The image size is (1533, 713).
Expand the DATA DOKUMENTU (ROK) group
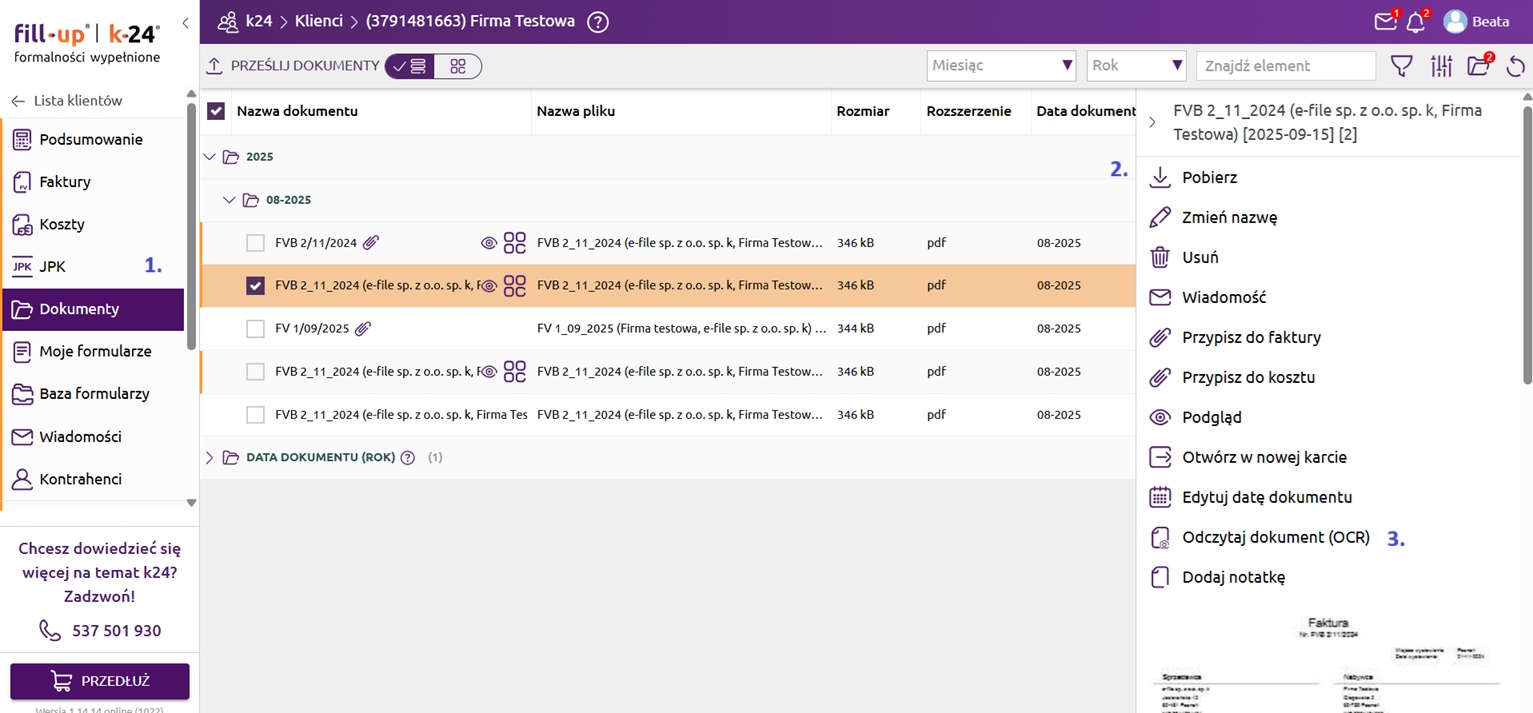pyautogui.click(x=209, y=458)
